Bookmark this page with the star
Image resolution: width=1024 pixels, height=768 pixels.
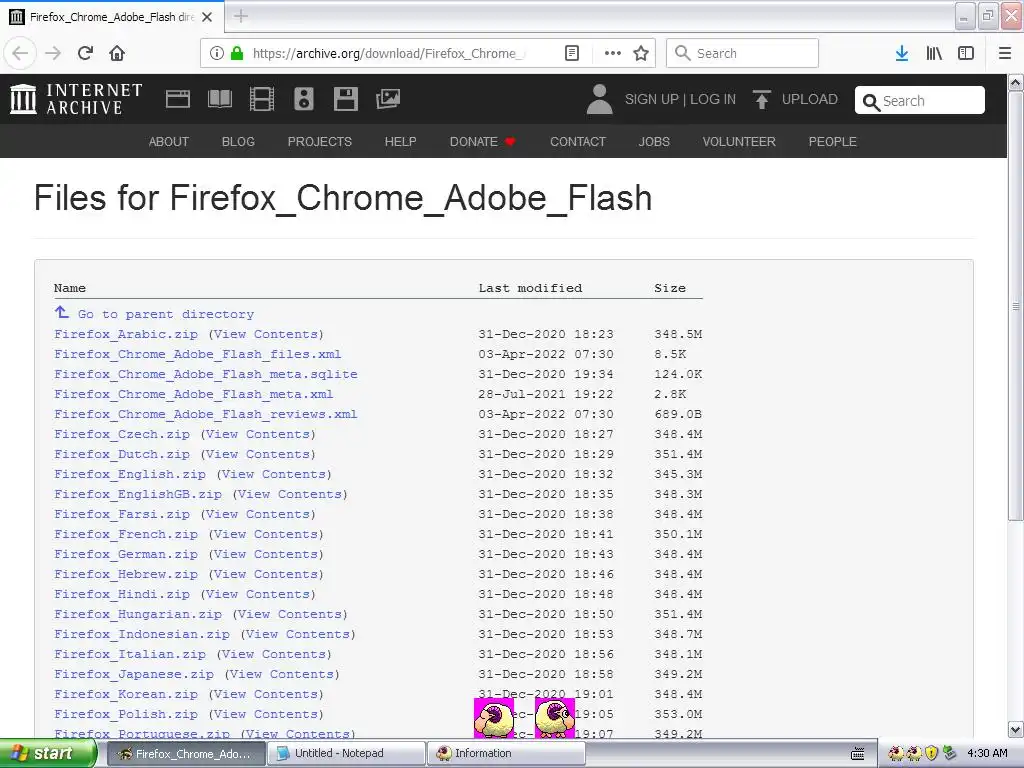coord(641,53)
